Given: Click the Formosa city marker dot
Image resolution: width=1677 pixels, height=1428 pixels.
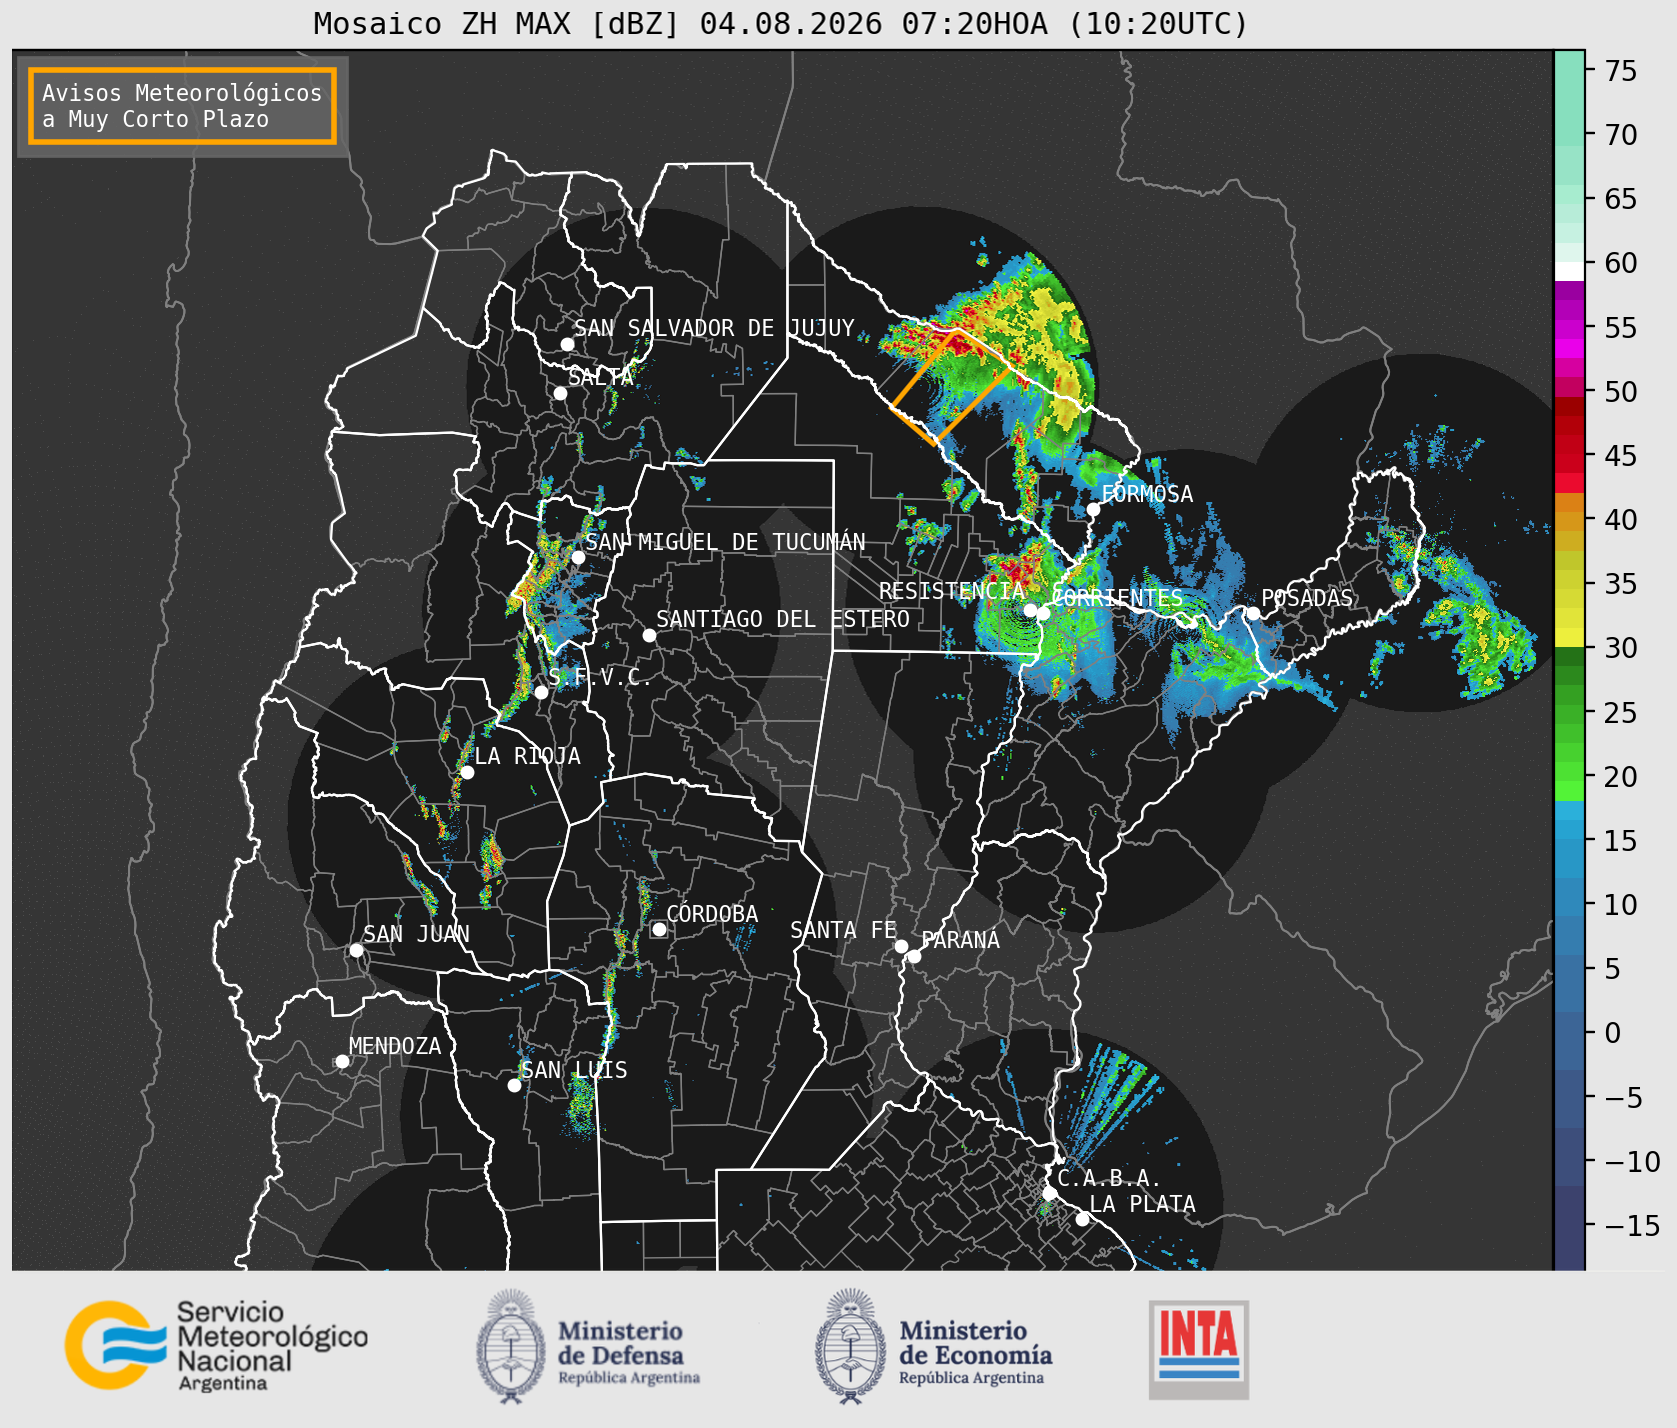Looking at the screenshot, I should point(1093,509).
